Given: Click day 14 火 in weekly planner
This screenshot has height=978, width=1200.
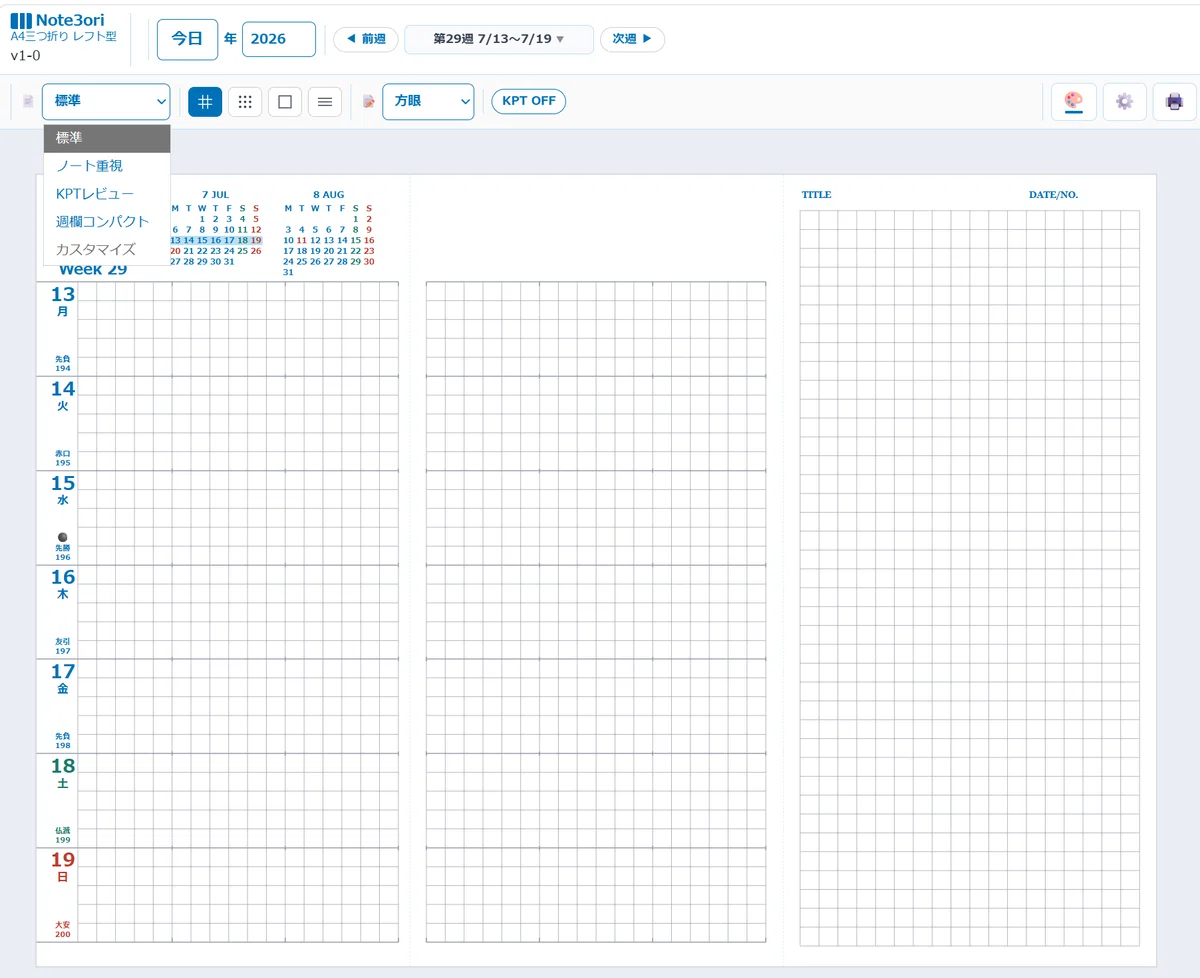Looking at the screenshot, I should click(63, 395).
